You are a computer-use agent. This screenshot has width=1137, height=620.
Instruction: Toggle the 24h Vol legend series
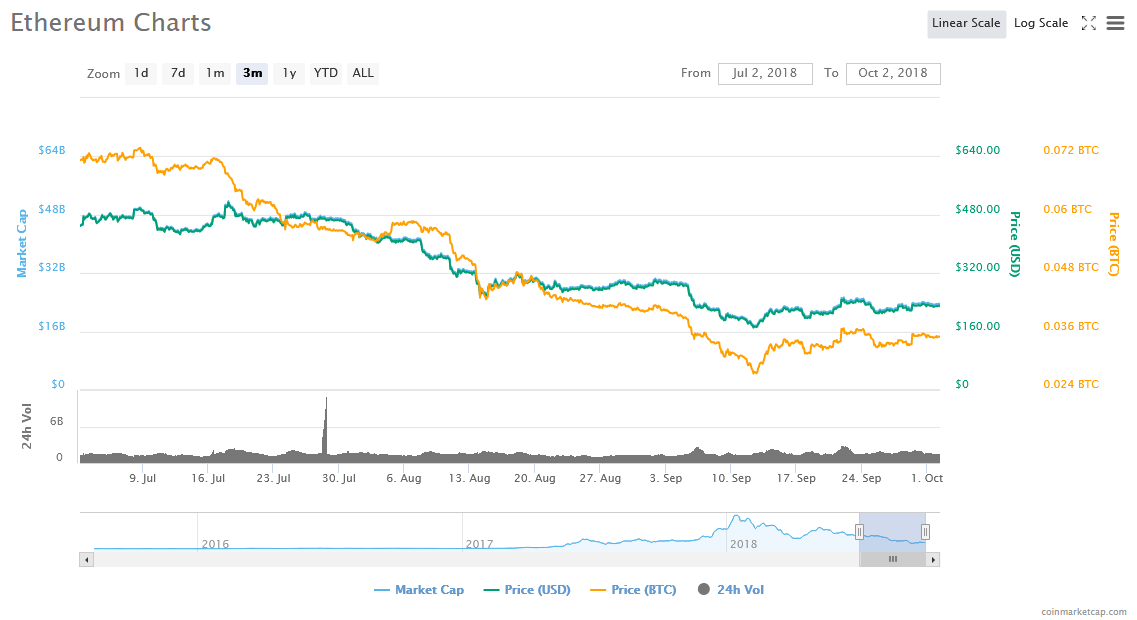(730, 590)
